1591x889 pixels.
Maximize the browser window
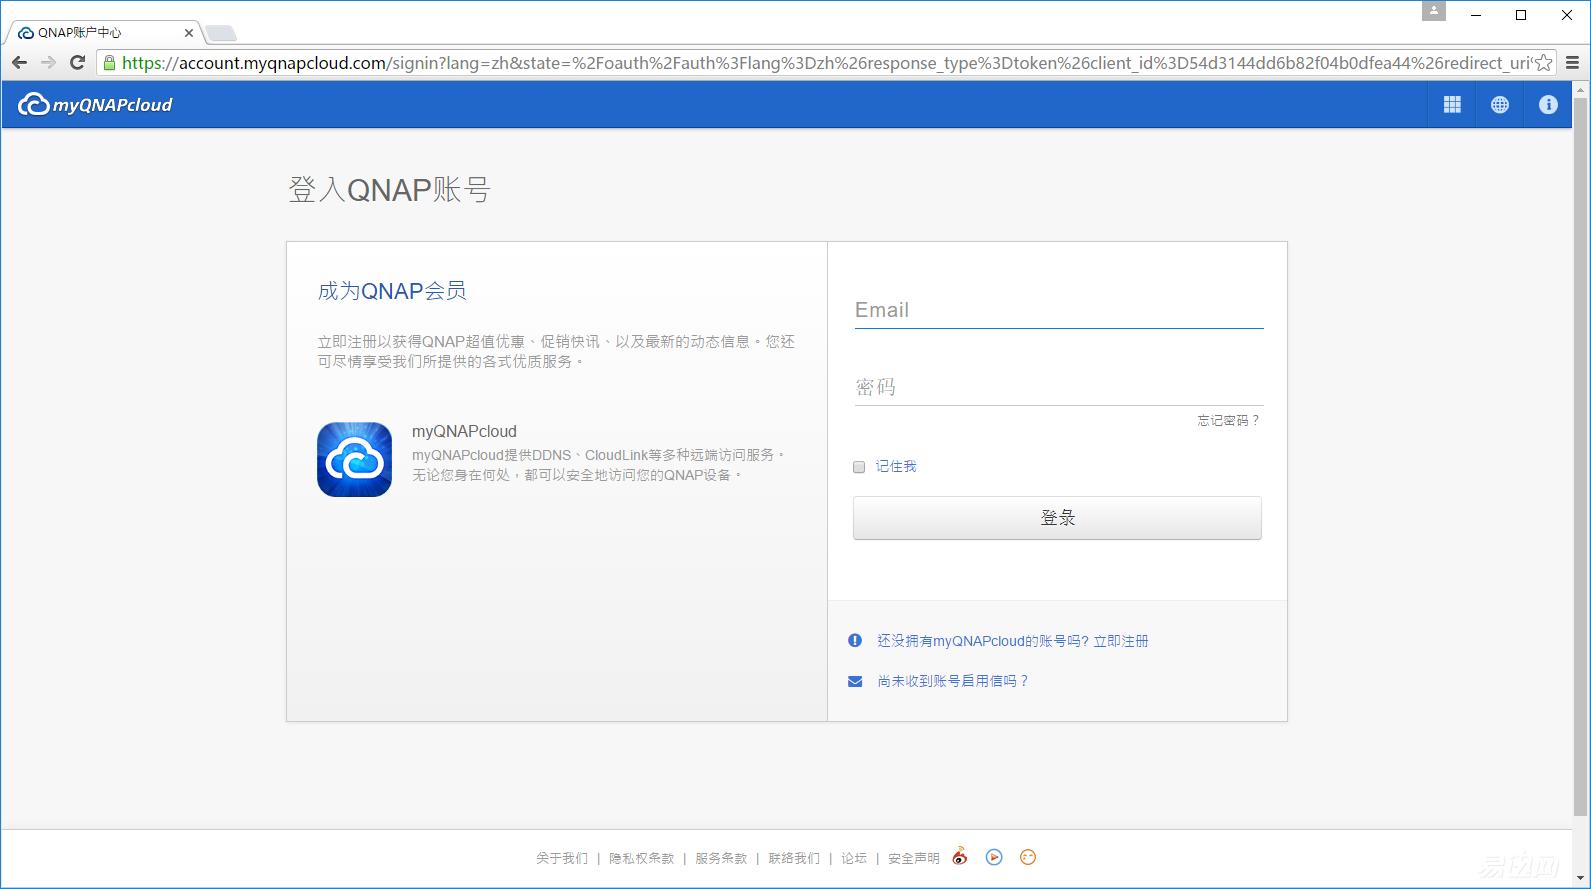point(1521,15)
